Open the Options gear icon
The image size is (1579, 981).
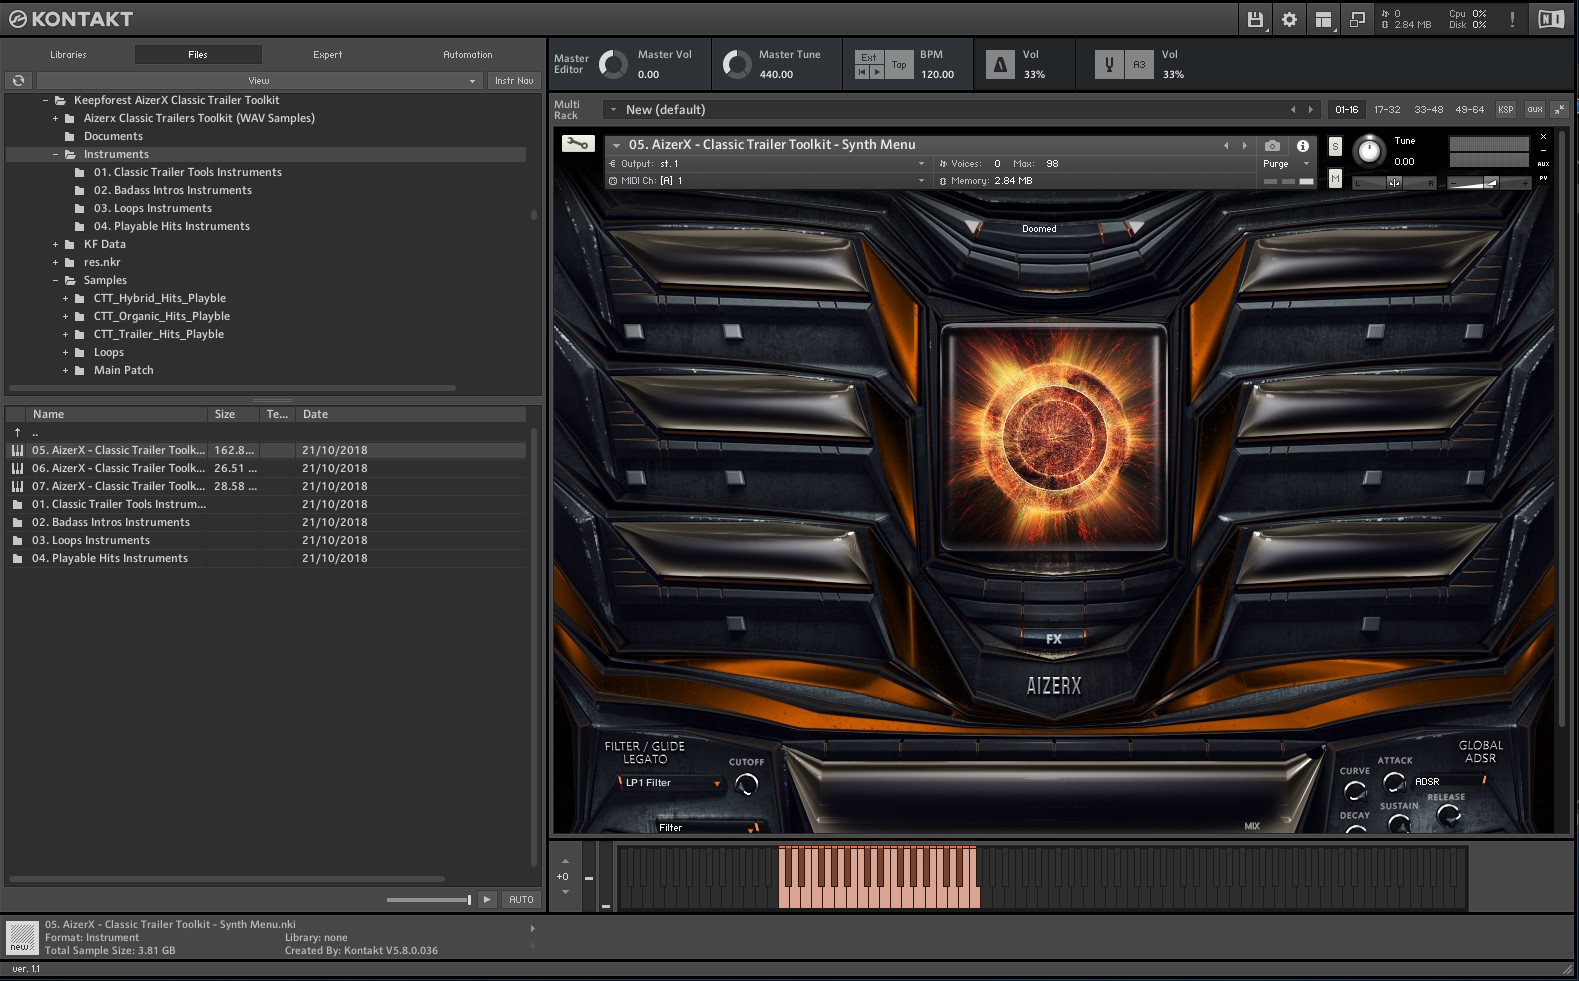1290,19
